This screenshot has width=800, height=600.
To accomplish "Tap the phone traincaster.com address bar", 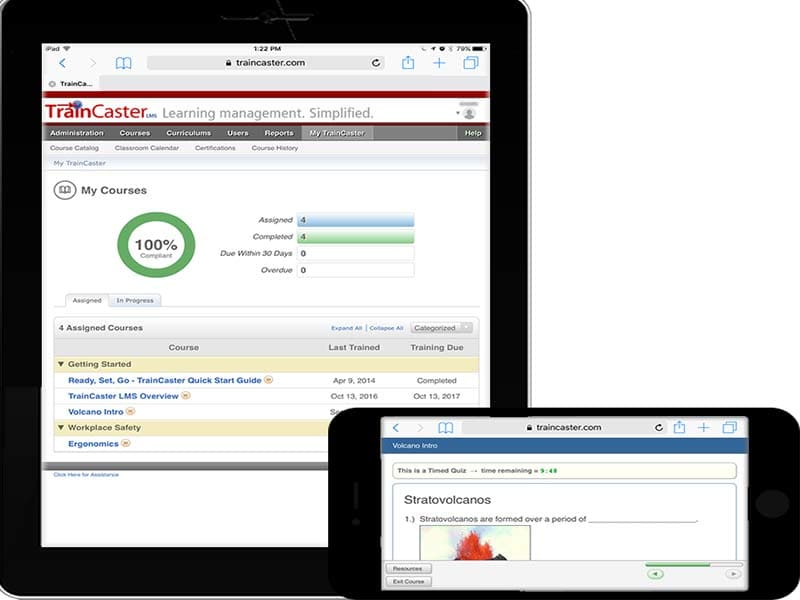I will 564,428.
